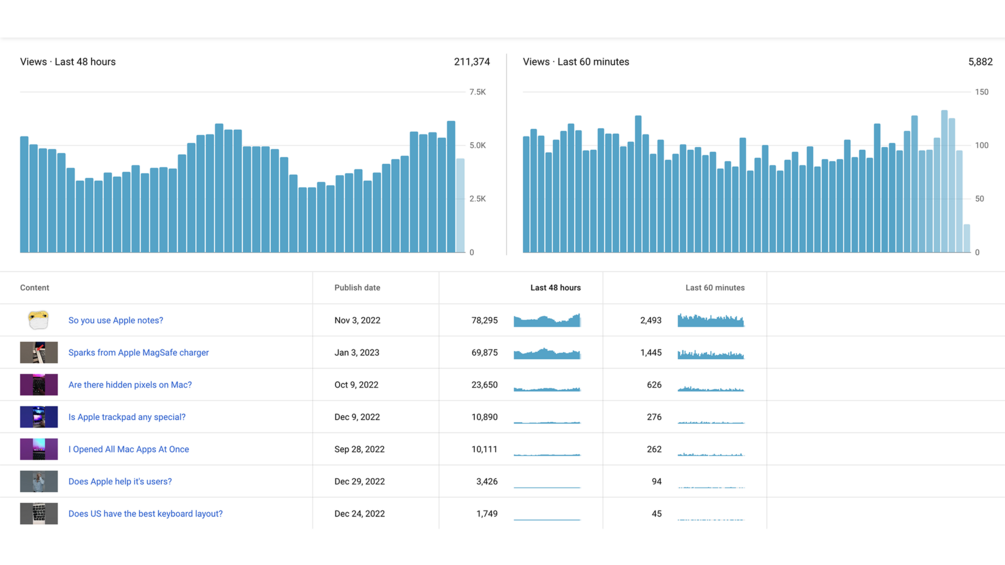Click thumbnail of Apple trackpad video

[38, 417]
